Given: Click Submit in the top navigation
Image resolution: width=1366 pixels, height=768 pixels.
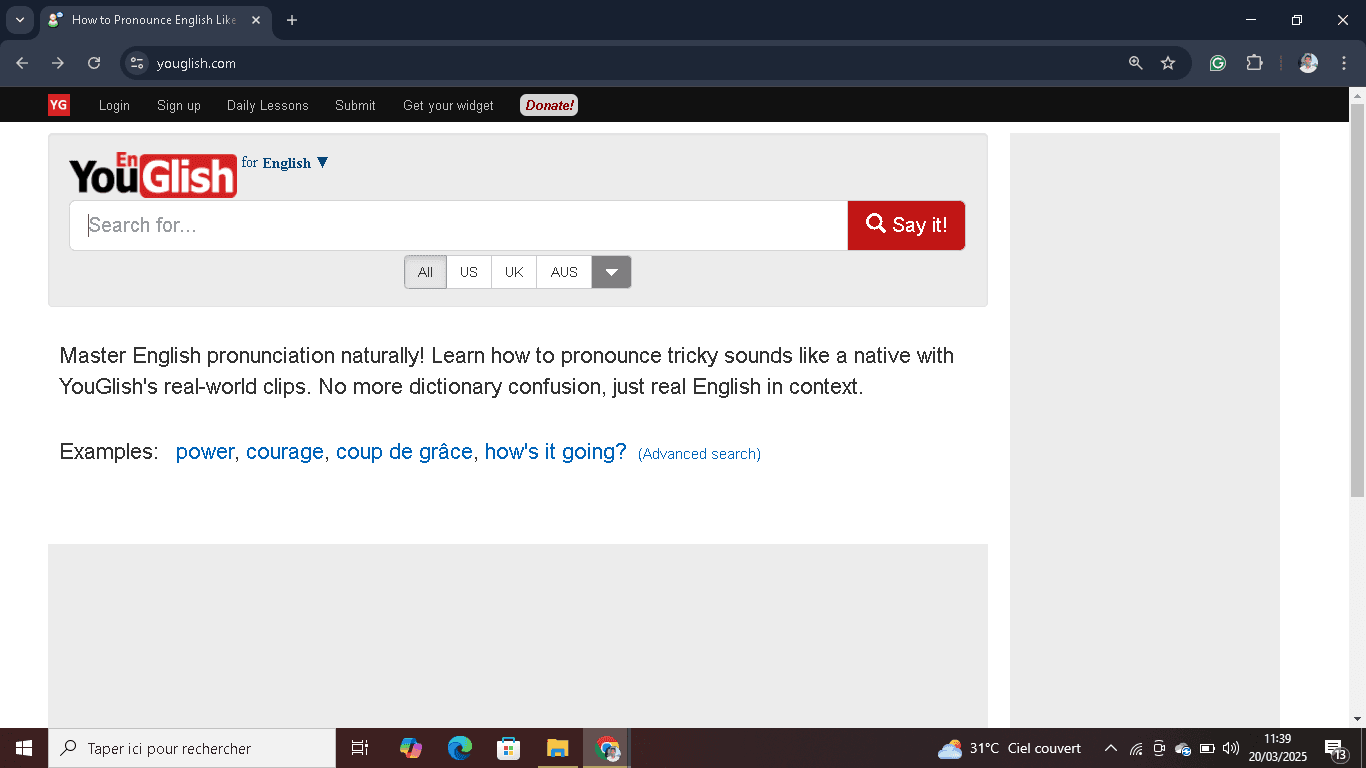Looking at the screenshot, I should click(354, 105).
